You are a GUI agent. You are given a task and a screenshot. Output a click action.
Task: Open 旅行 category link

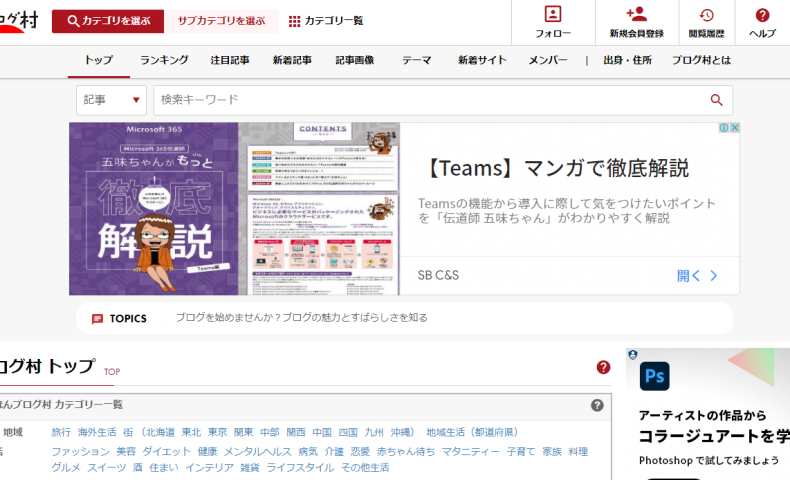point(61,432)
